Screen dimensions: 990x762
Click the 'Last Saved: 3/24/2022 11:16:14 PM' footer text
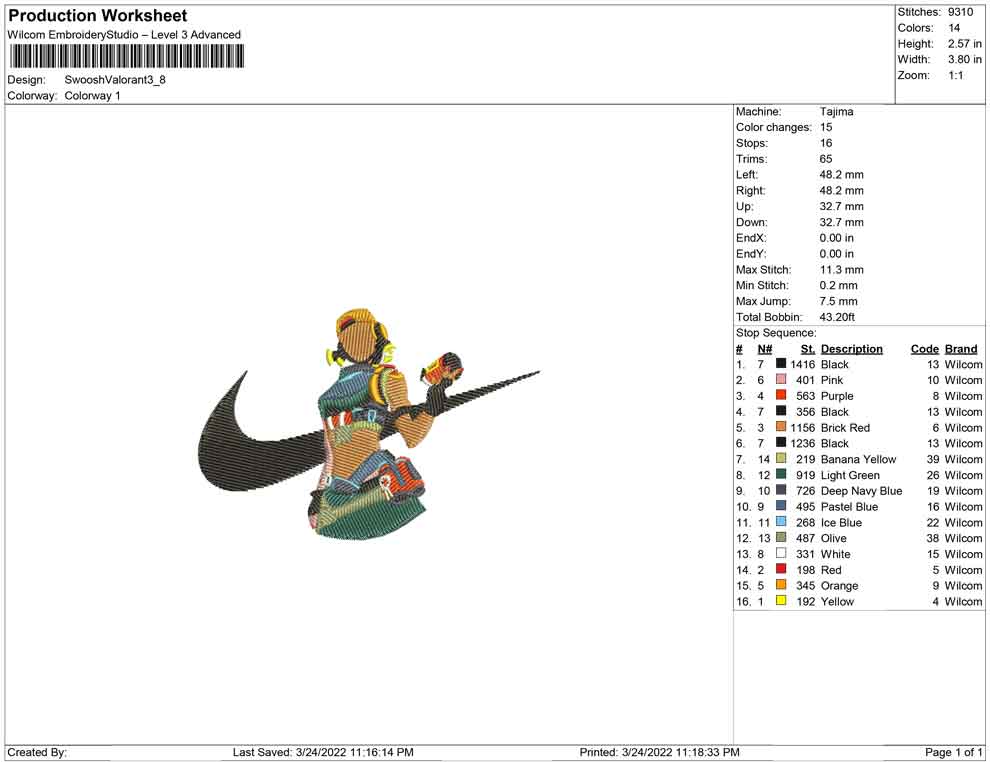pos(323,752)
